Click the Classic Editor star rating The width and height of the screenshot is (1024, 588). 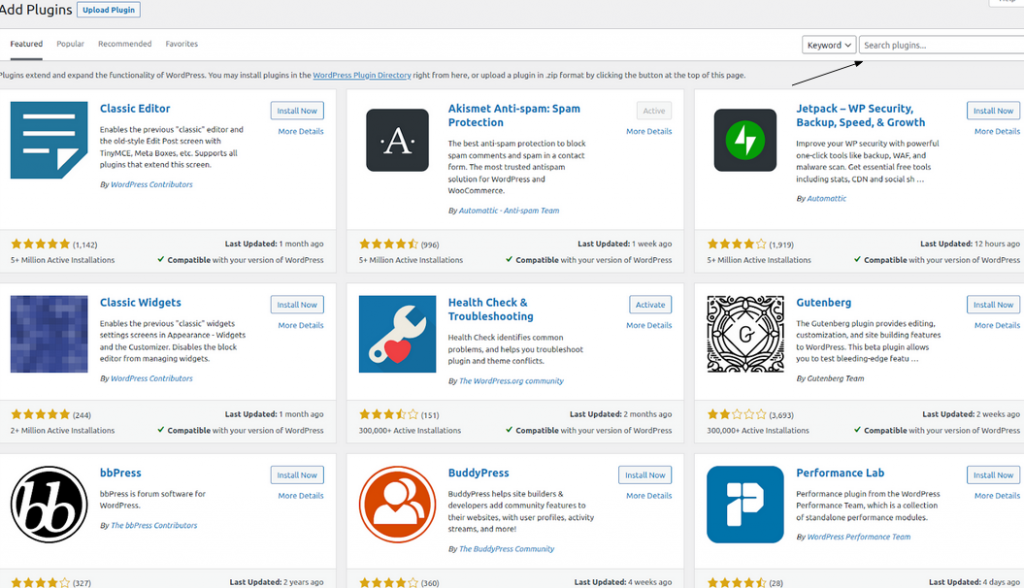(x=40, y=244)
